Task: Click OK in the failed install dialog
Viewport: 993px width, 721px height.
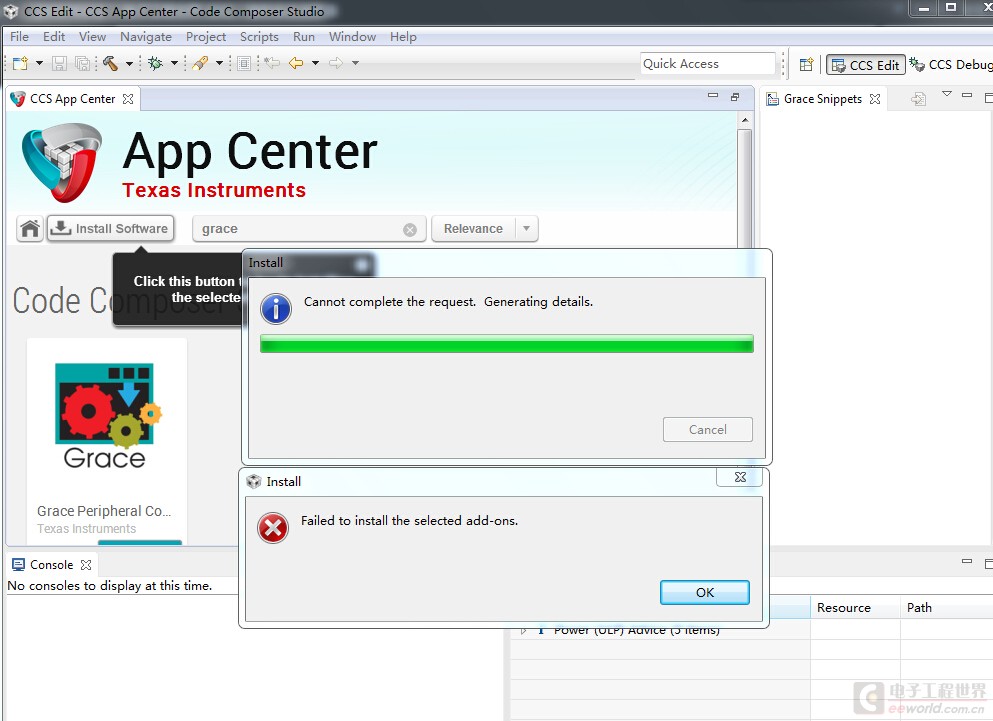Action: coord(705,592)
